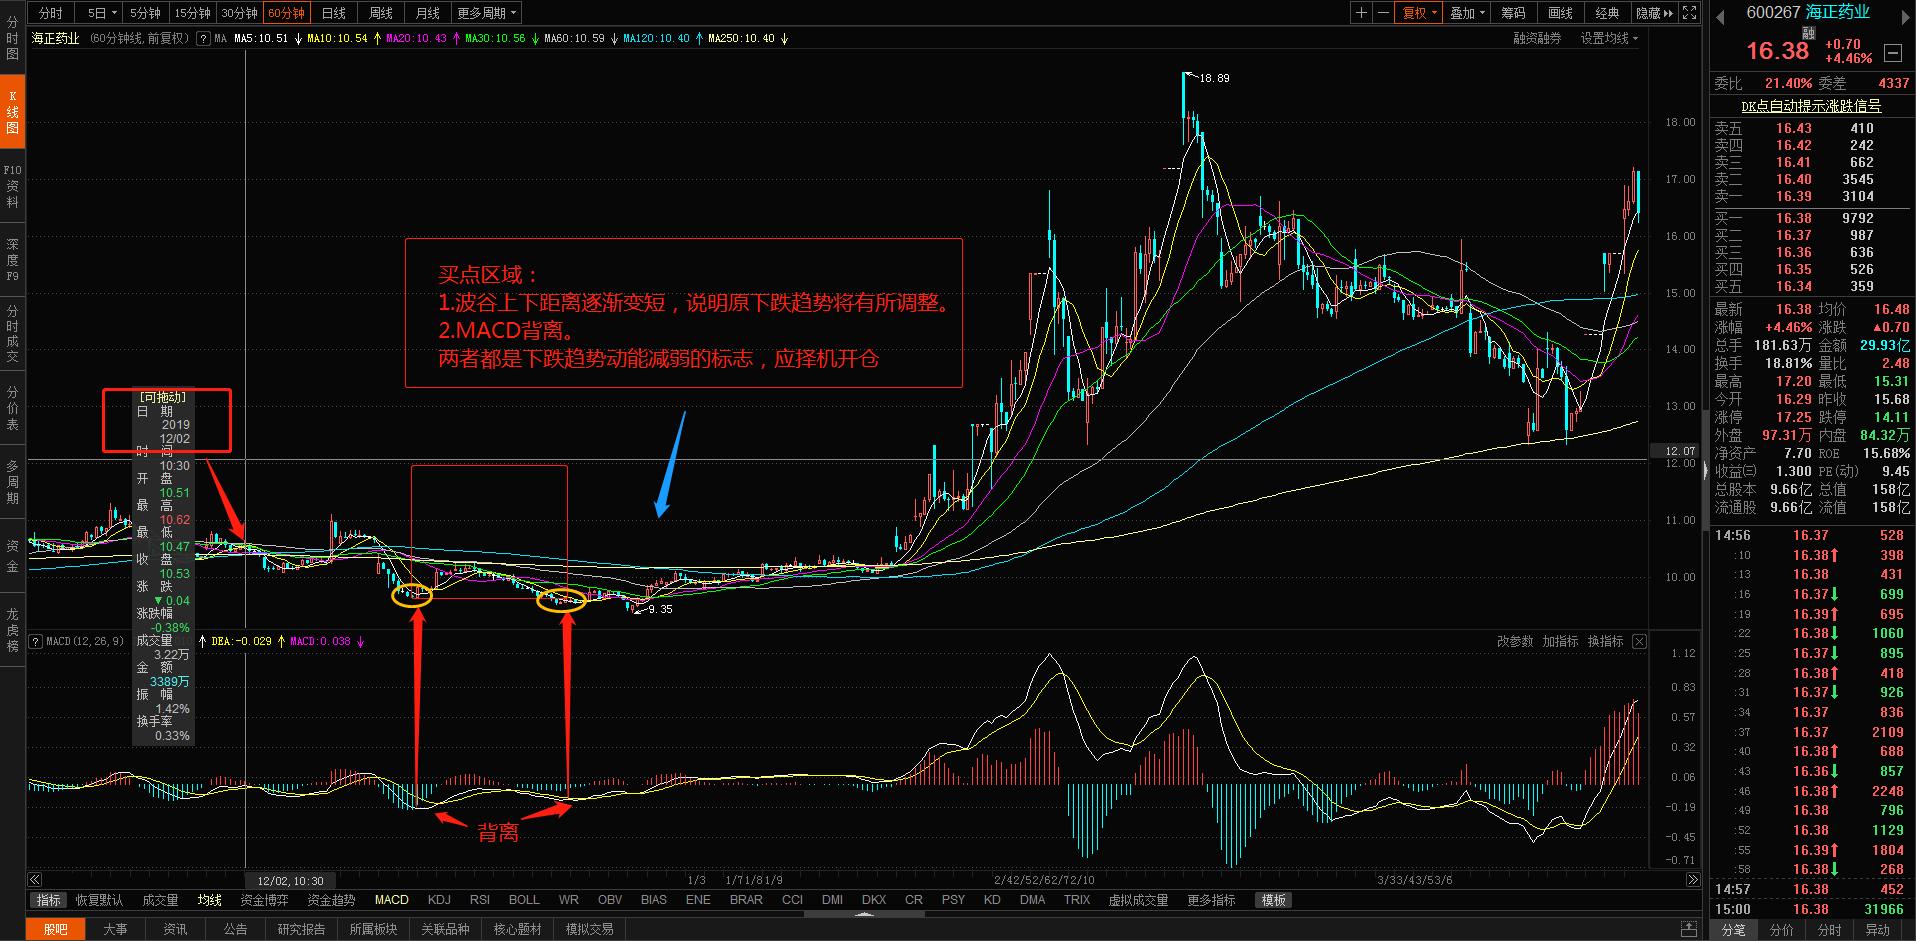Hide side panel via 隐藏 button
Viewport: 1916px width, 941px height.
click(x=1654, y=13)
